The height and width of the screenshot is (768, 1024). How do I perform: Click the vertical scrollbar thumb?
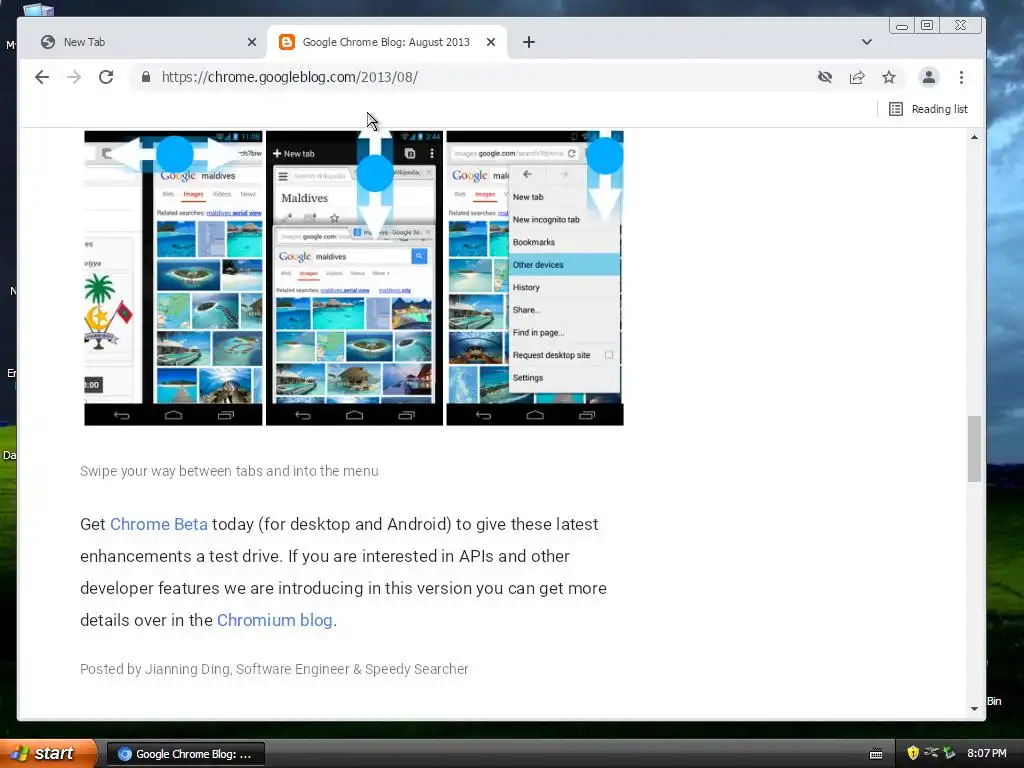coord(974,449)
